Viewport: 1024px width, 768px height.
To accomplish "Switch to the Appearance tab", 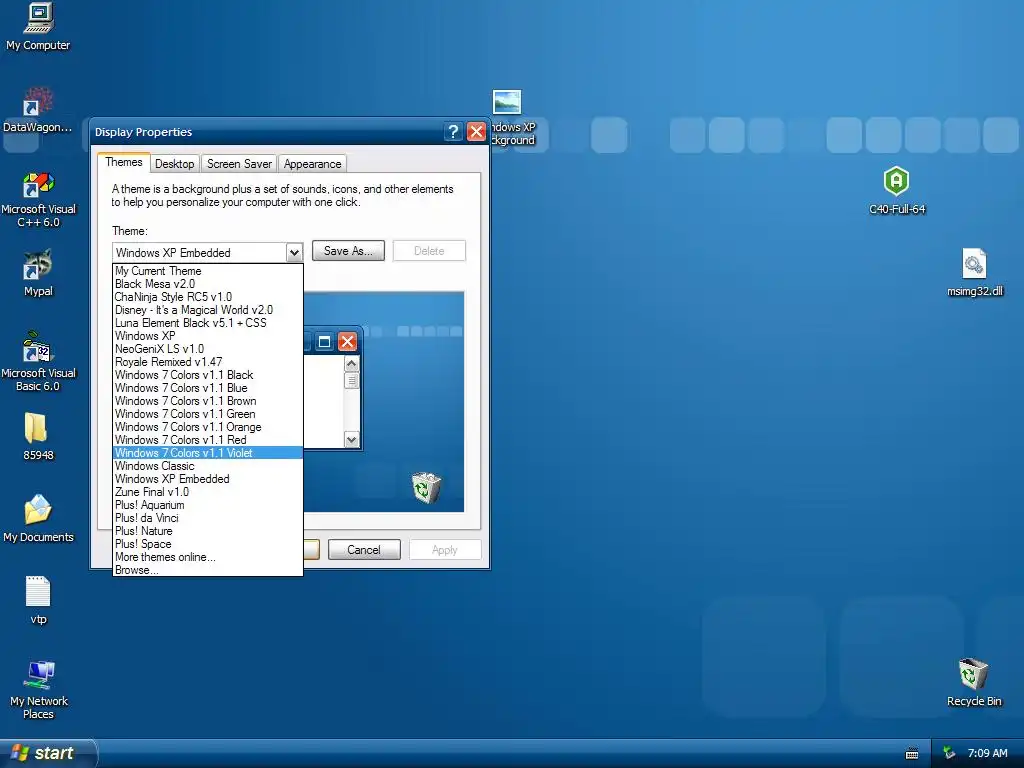I will coord(312,164).
